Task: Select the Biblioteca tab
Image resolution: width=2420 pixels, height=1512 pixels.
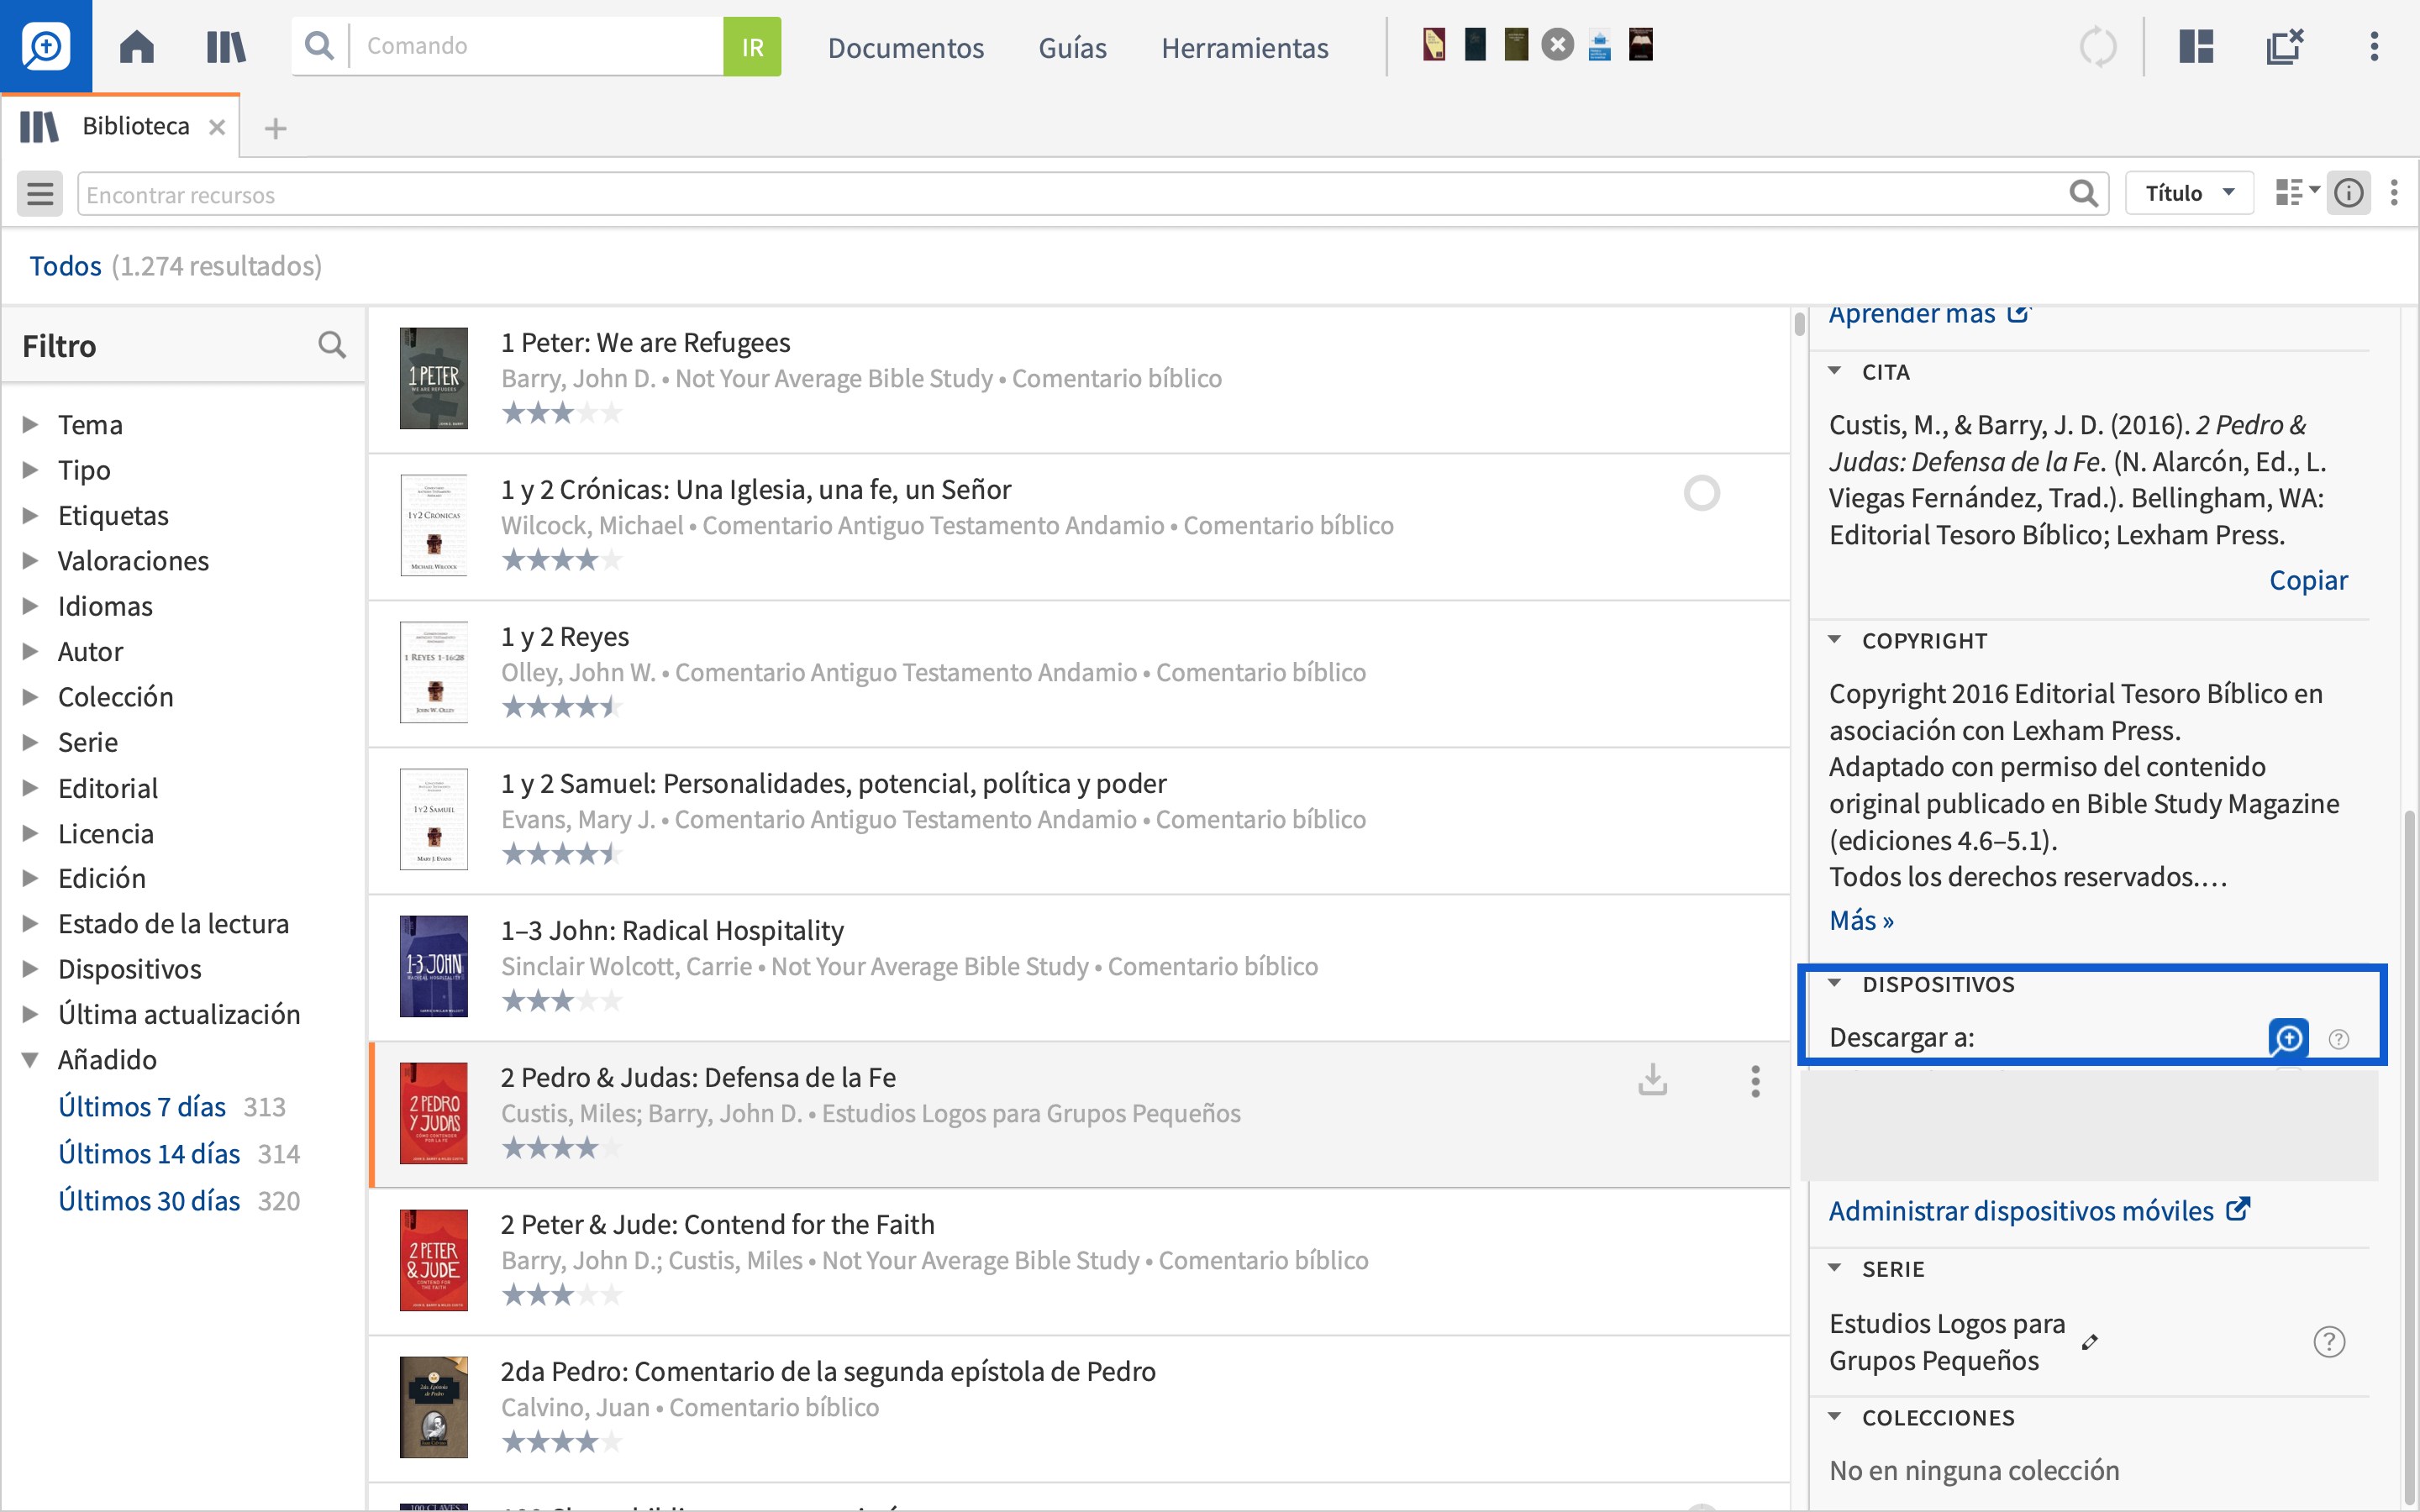Action: pyautogui.click(x=135, y=126)
